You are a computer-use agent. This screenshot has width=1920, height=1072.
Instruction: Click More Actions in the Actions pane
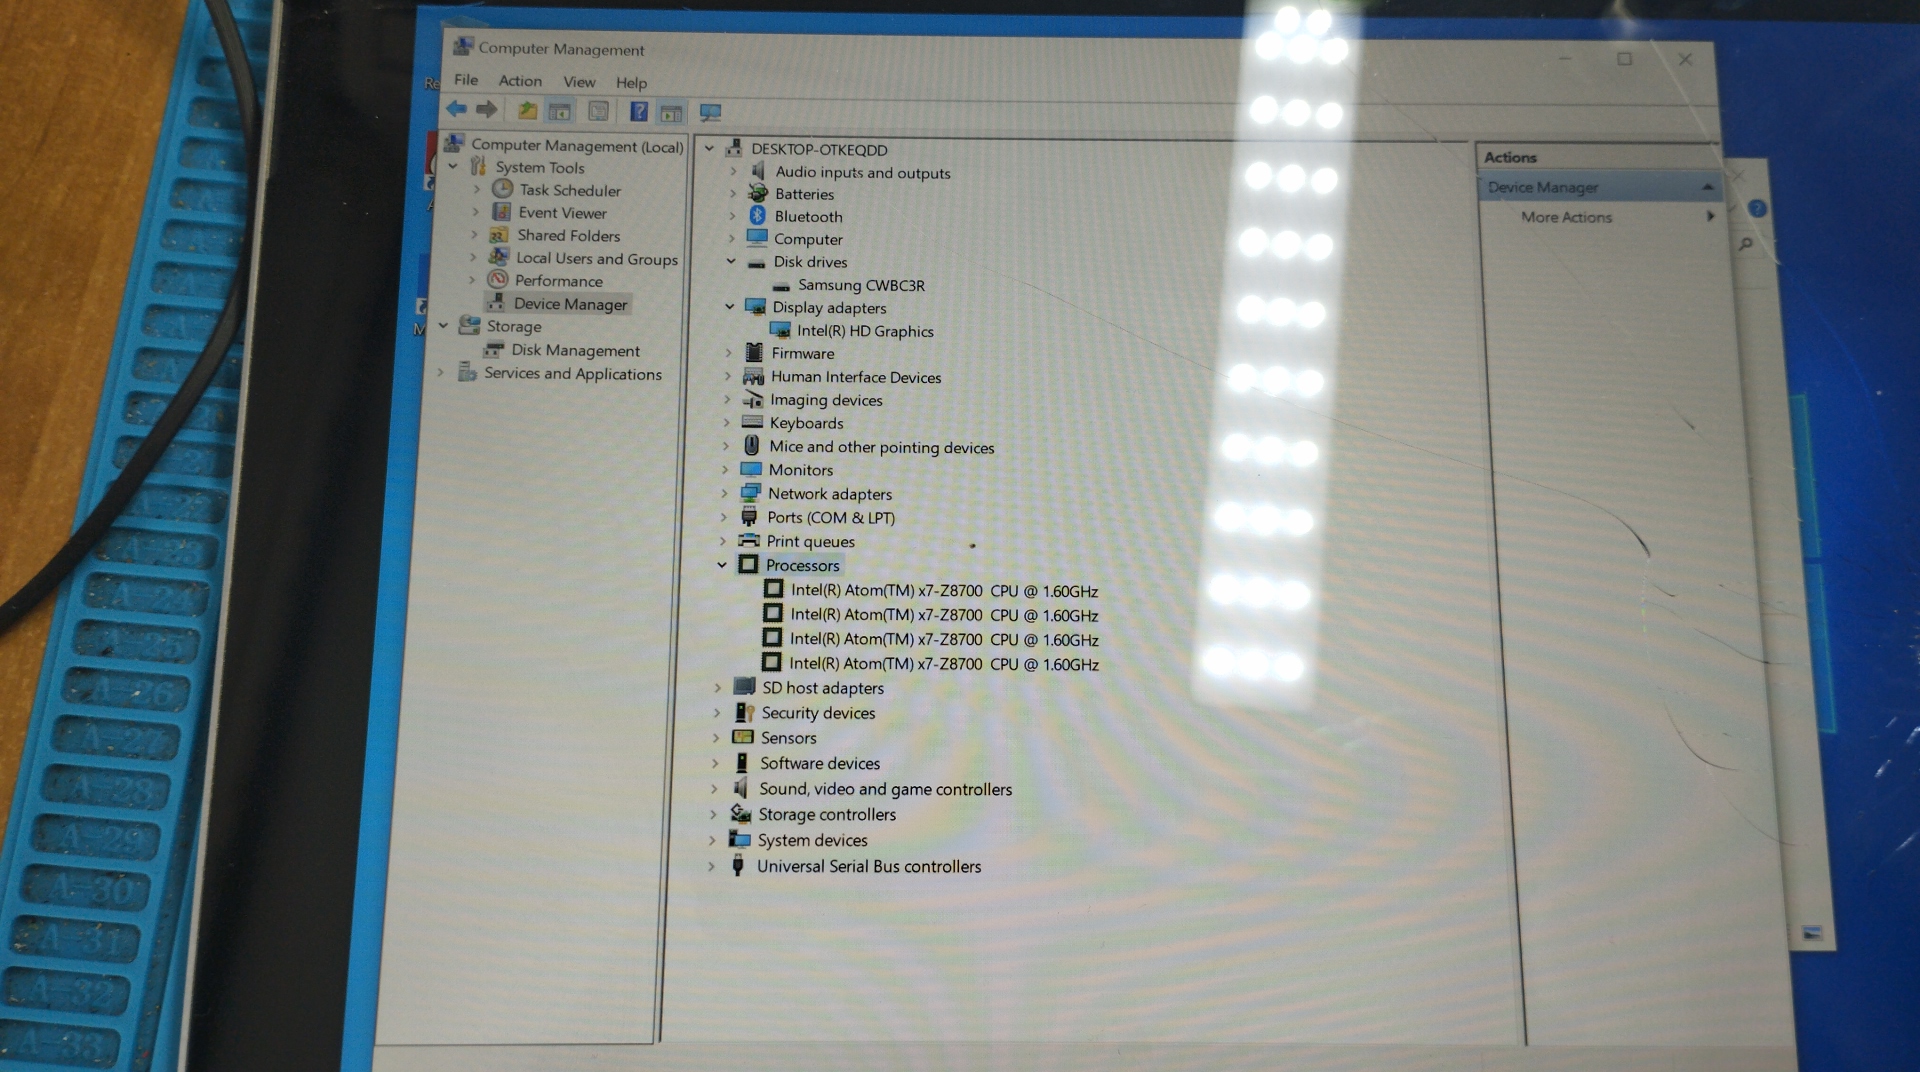click(1566, 217)
